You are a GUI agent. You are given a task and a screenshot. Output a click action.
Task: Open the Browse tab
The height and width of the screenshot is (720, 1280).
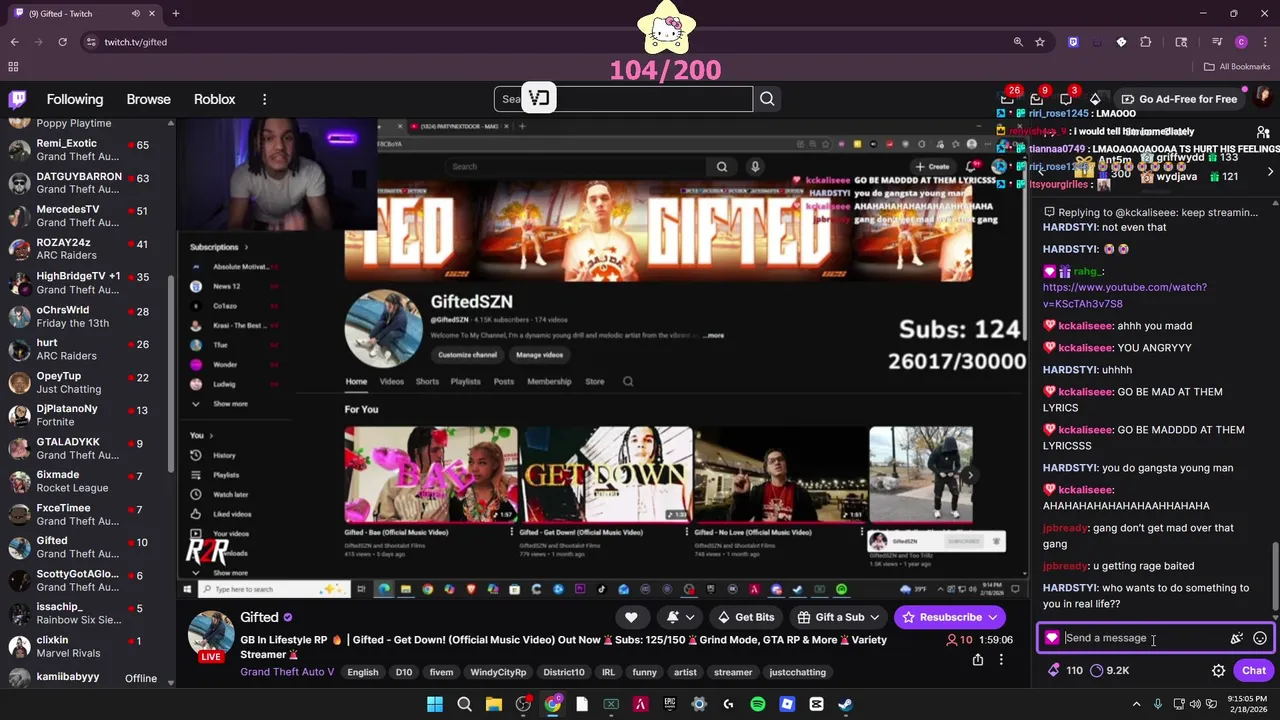[x=148, y=99]
